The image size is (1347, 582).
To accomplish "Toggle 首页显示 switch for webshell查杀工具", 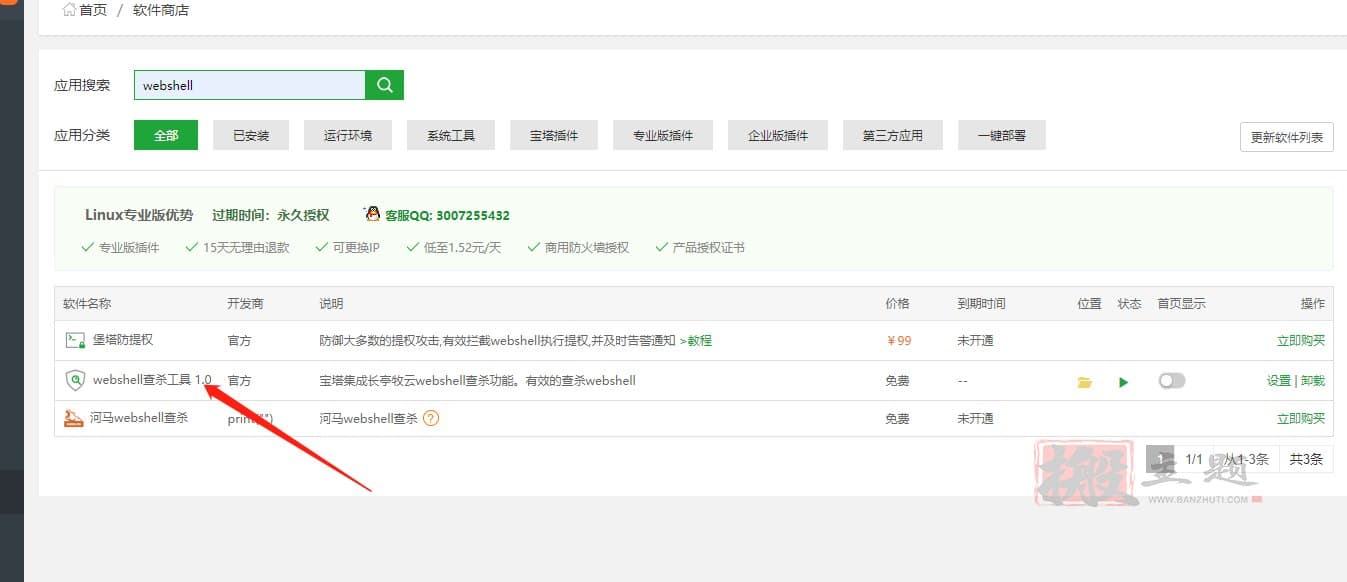I will [x=1171, y=380].
